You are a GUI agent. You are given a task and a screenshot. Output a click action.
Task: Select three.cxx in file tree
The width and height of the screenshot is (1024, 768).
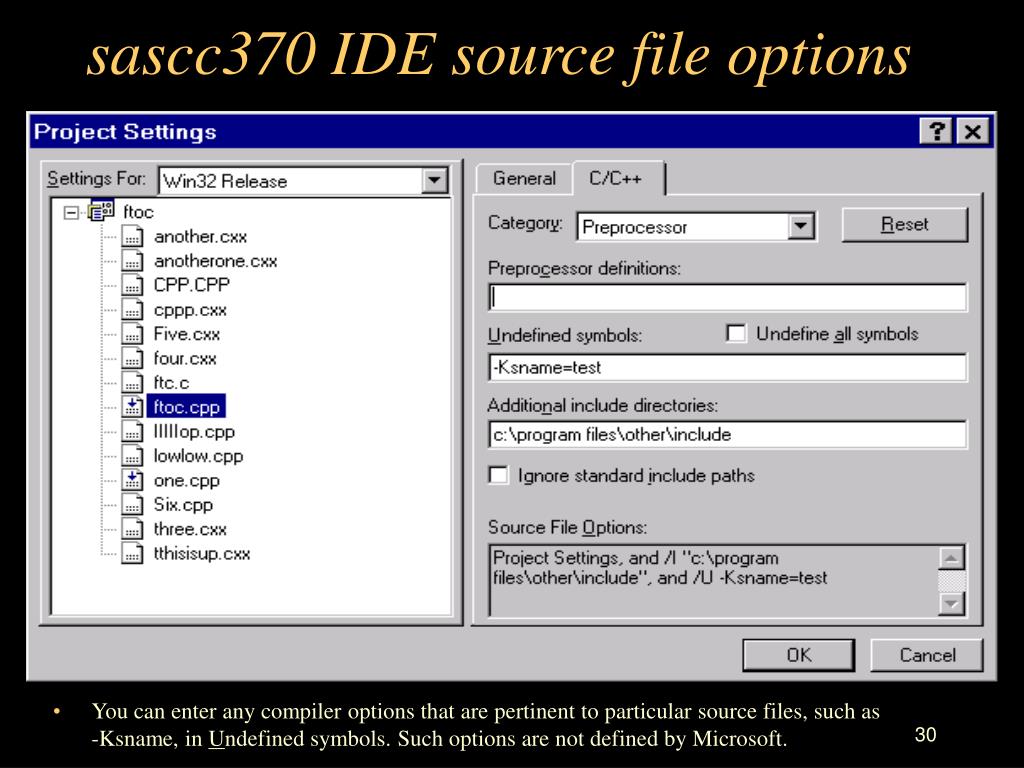pos(190,529)
